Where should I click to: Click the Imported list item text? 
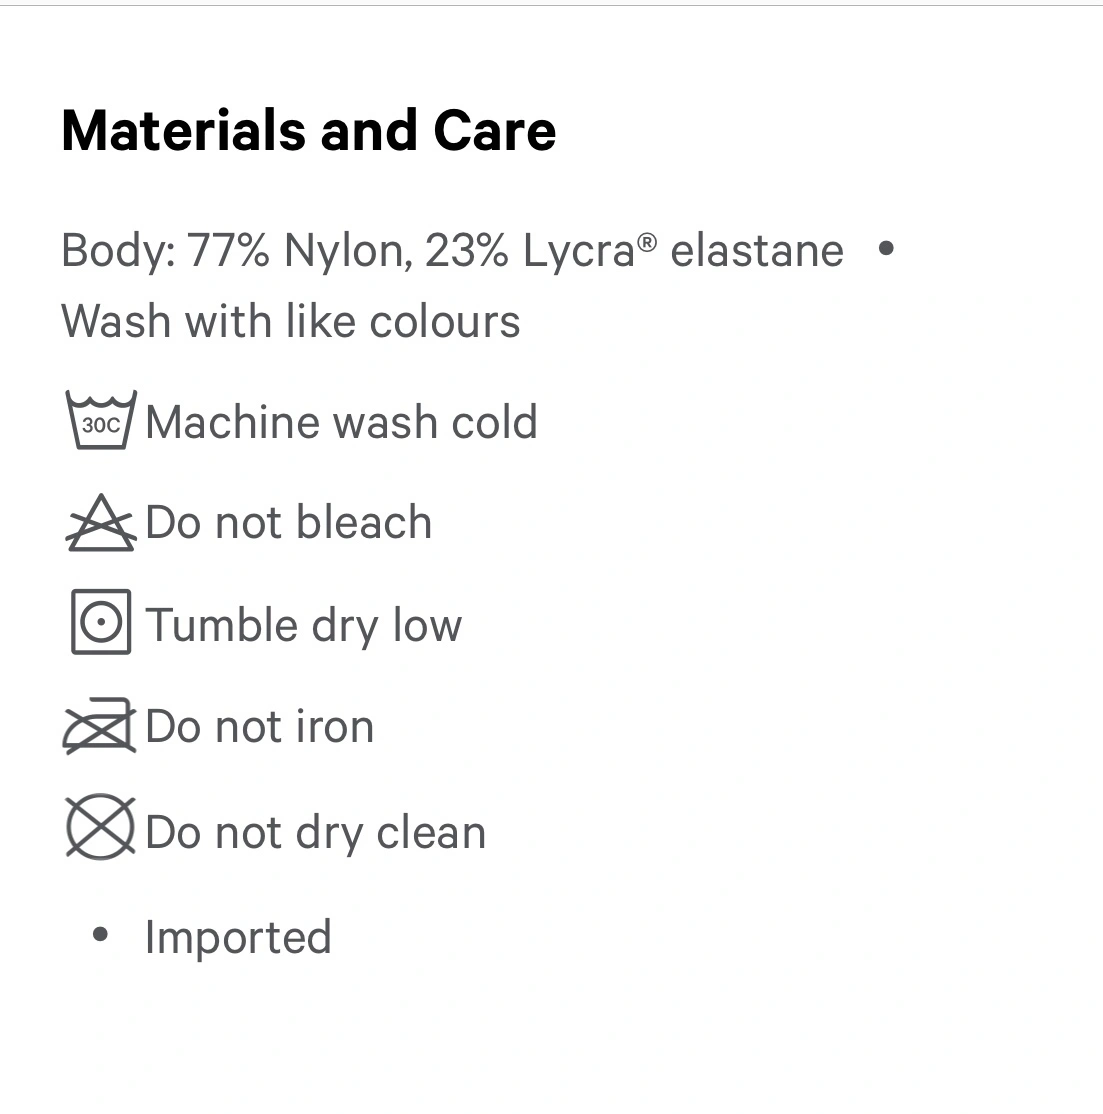point(238,937)
